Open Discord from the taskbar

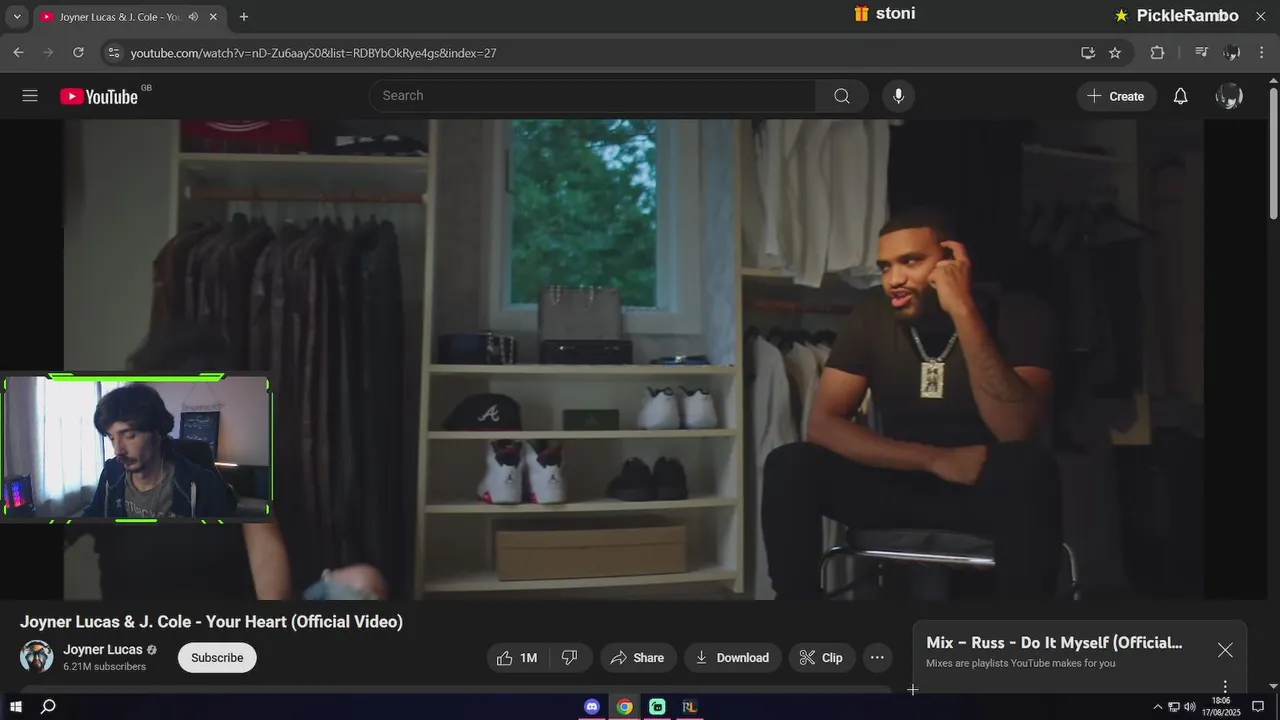[x=592, y=707]
